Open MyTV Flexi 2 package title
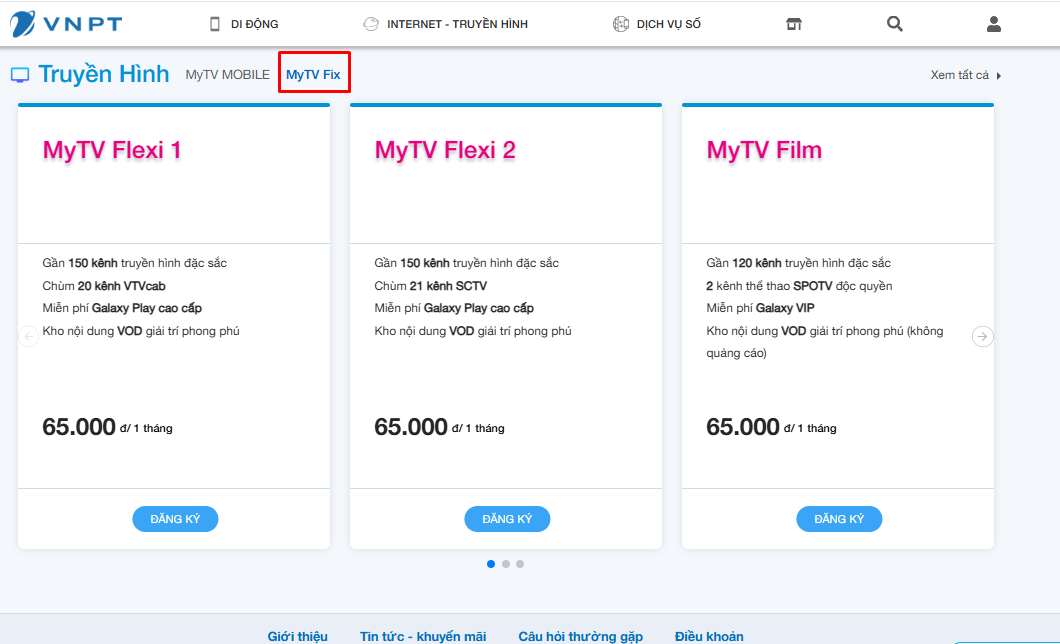 coord(445,149)
